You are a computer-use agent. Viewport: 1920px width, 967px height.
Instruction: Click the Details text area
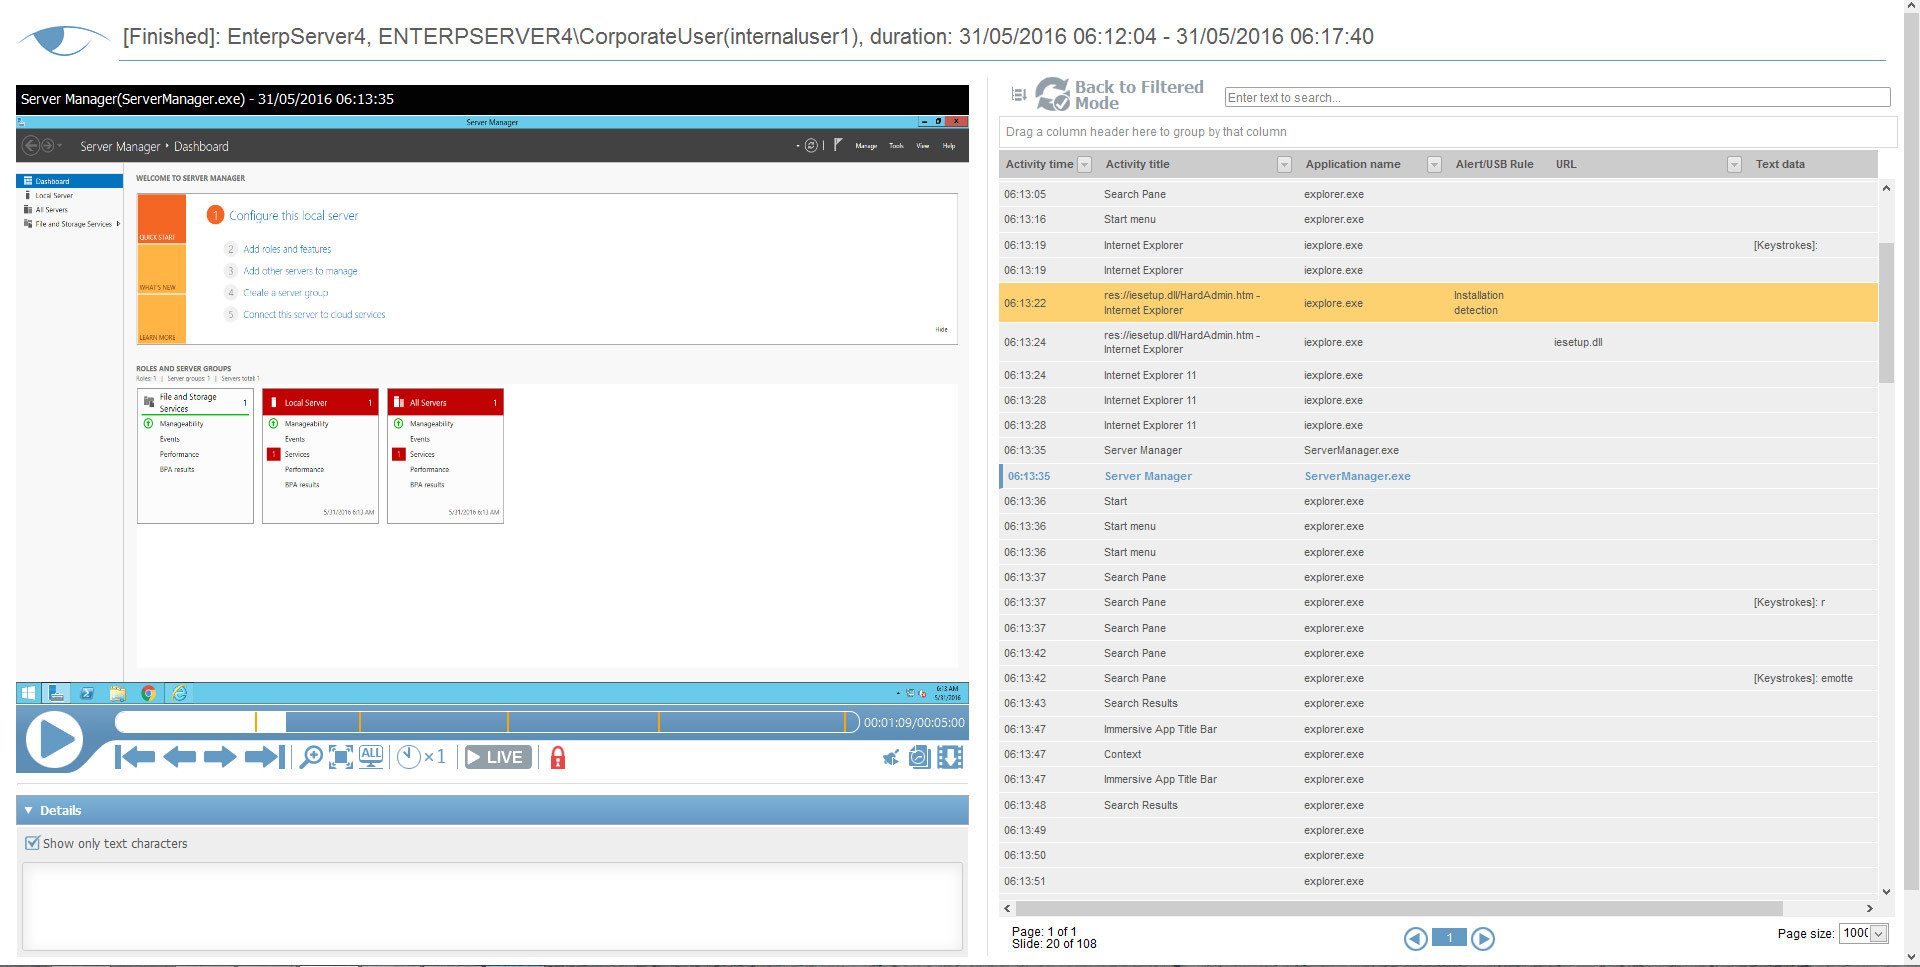tap(492, 906)
